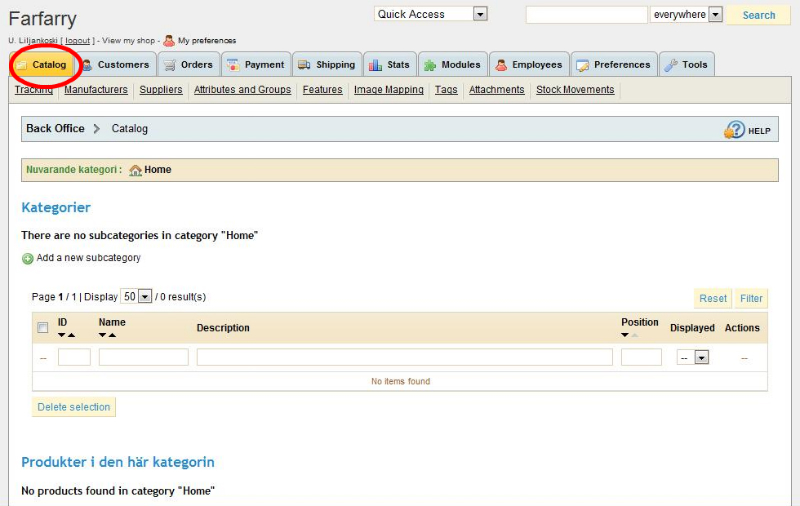Click the Farfarry shop title

[x=43, y=19]
